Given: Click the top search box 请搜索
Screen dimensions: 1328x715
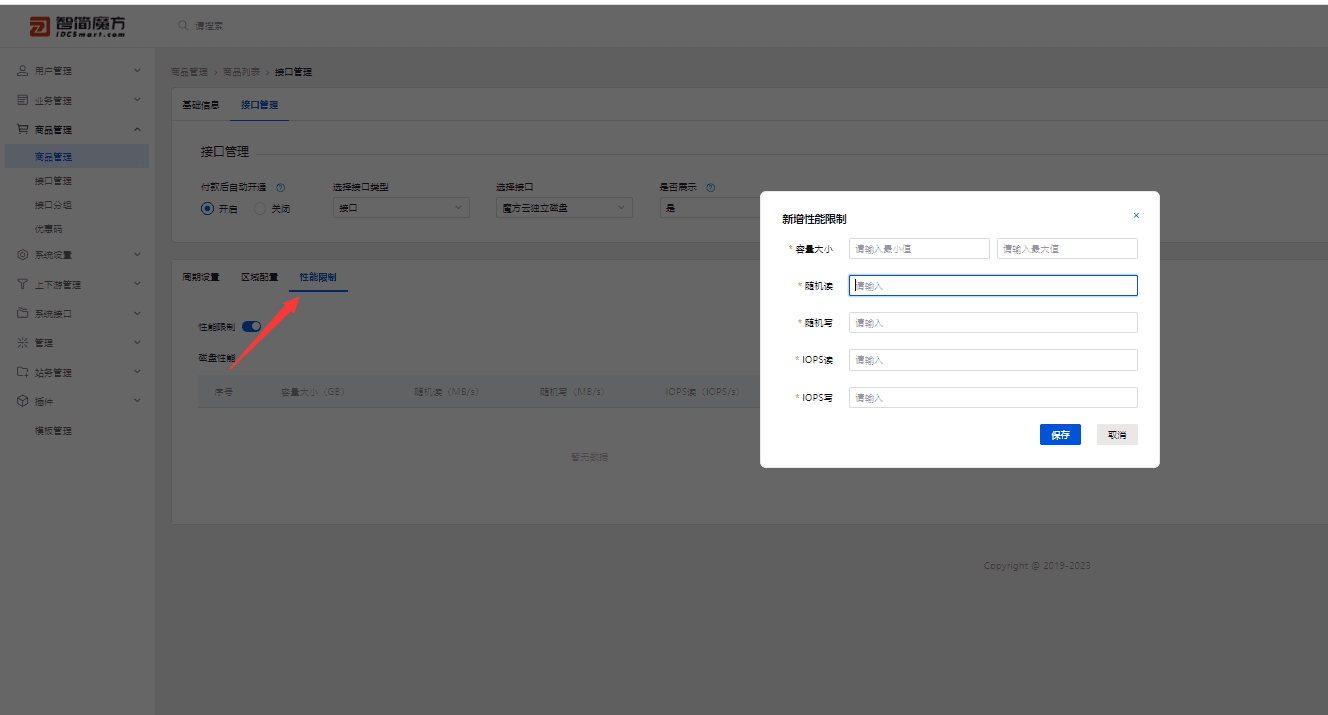Looking at the screenshot, I should click(210, 25).
